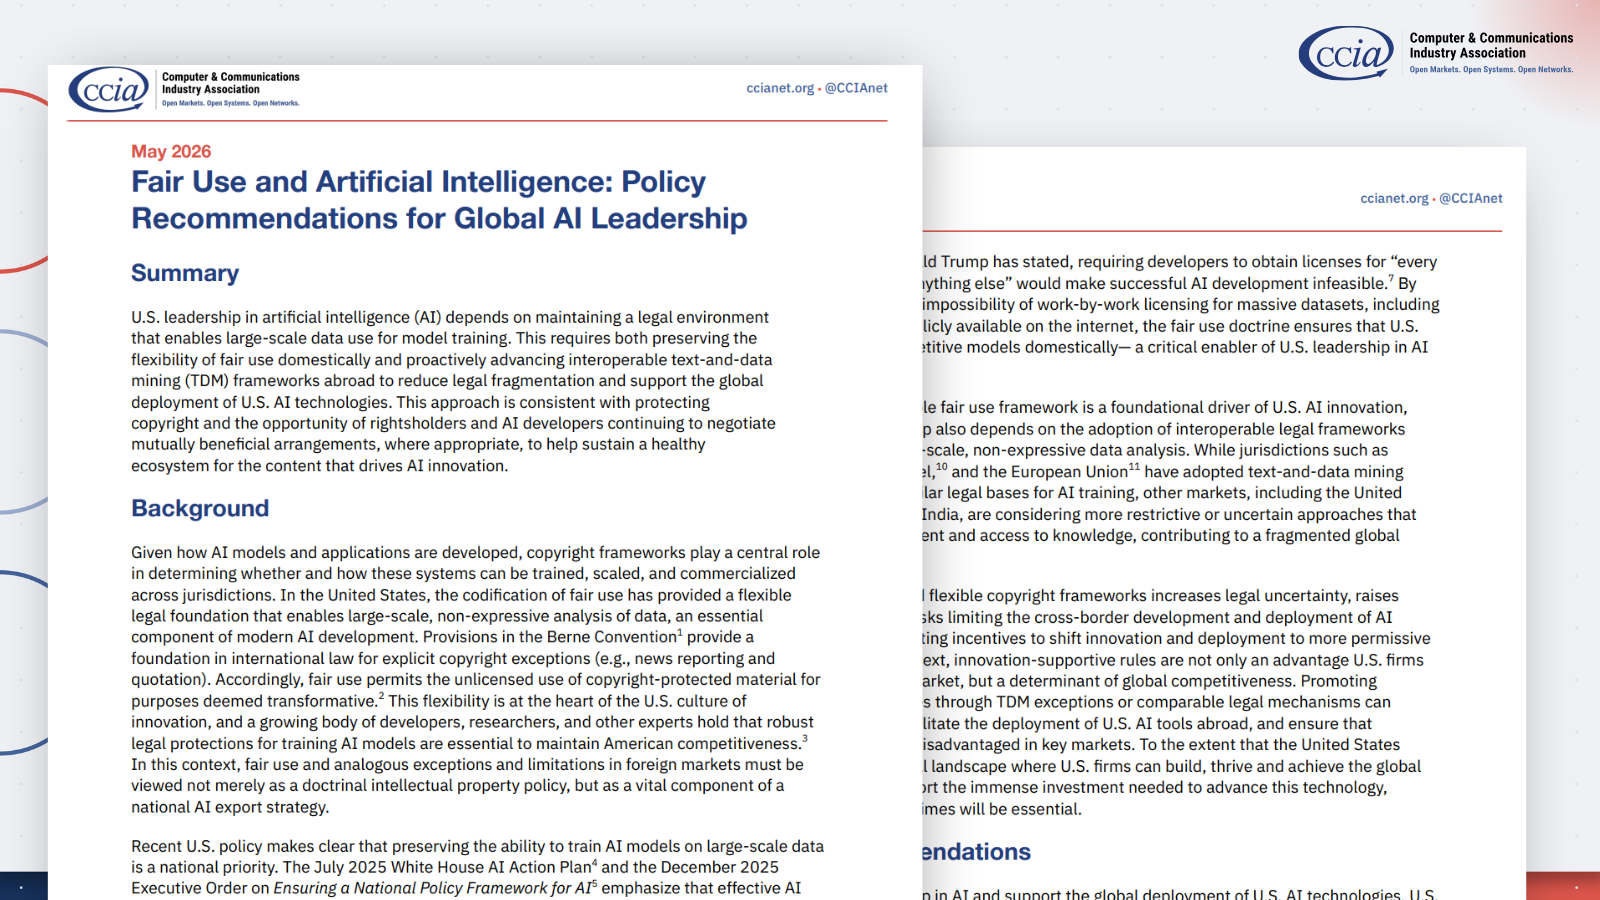
Task: Open the @CCIAnet handle on the back page
Action: click(1471, 198)
